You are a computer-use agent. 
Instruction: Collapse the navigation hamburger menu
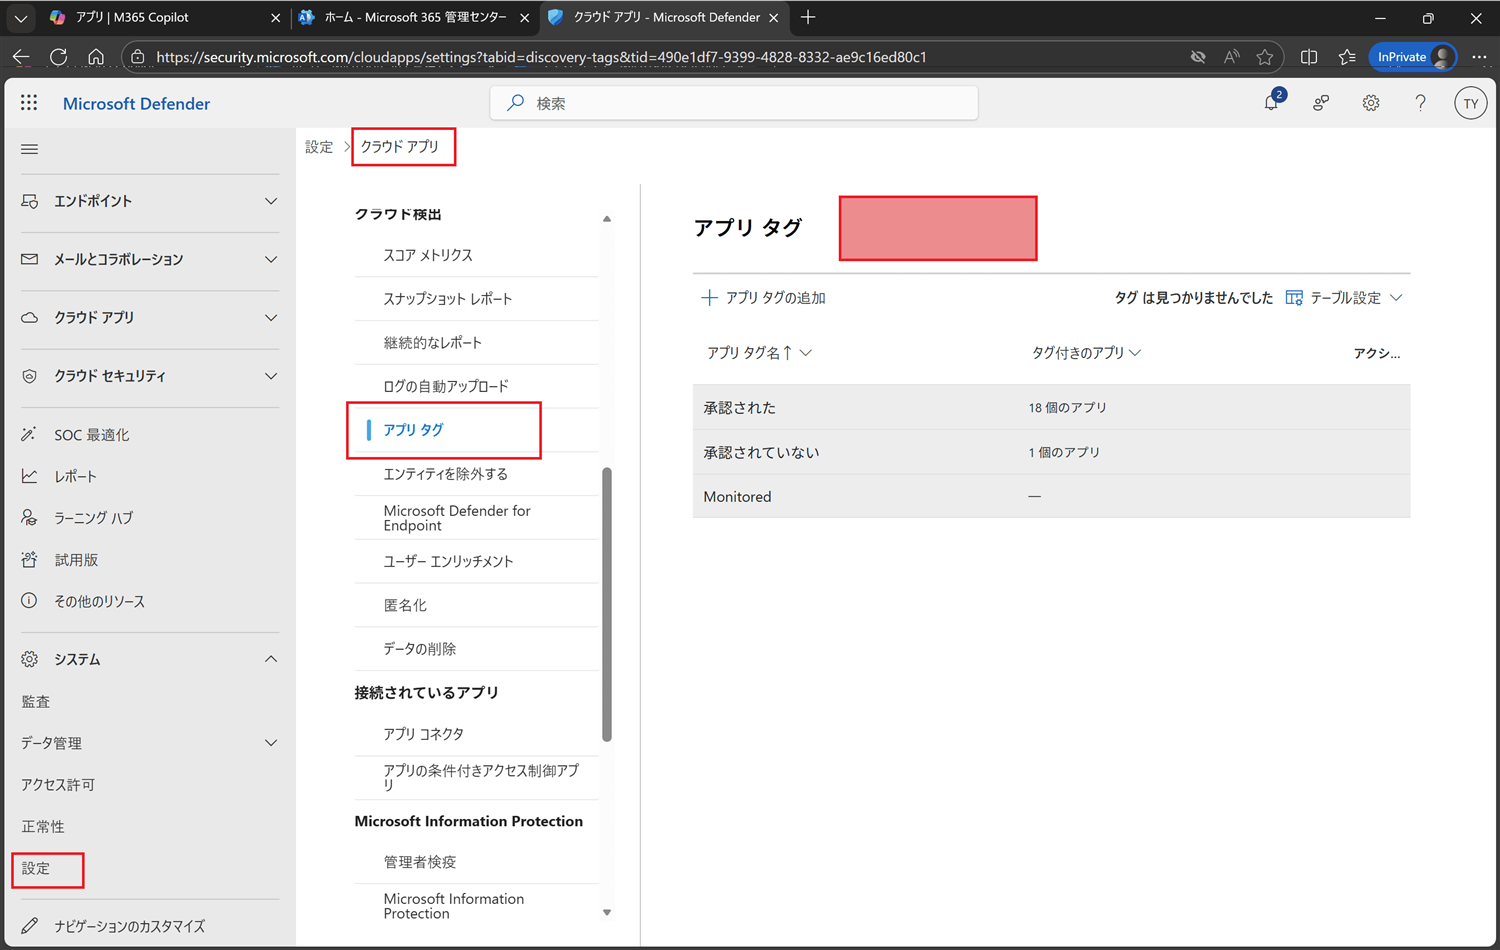click(30, 149)
